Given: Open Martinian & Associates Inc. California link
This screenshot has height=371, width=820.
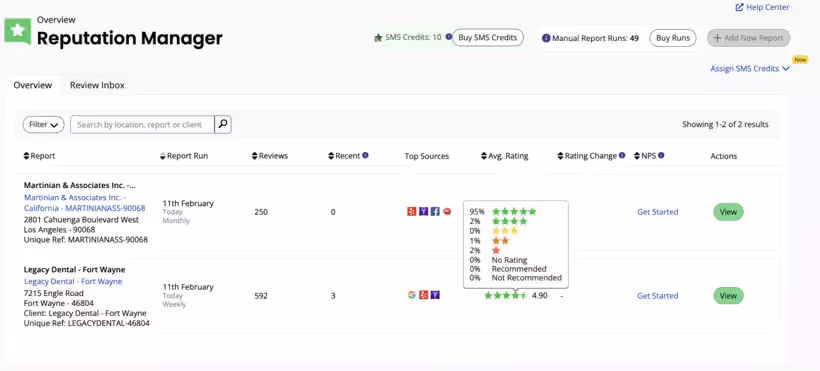Looking at the screenshot, I should tap(85, 203).
